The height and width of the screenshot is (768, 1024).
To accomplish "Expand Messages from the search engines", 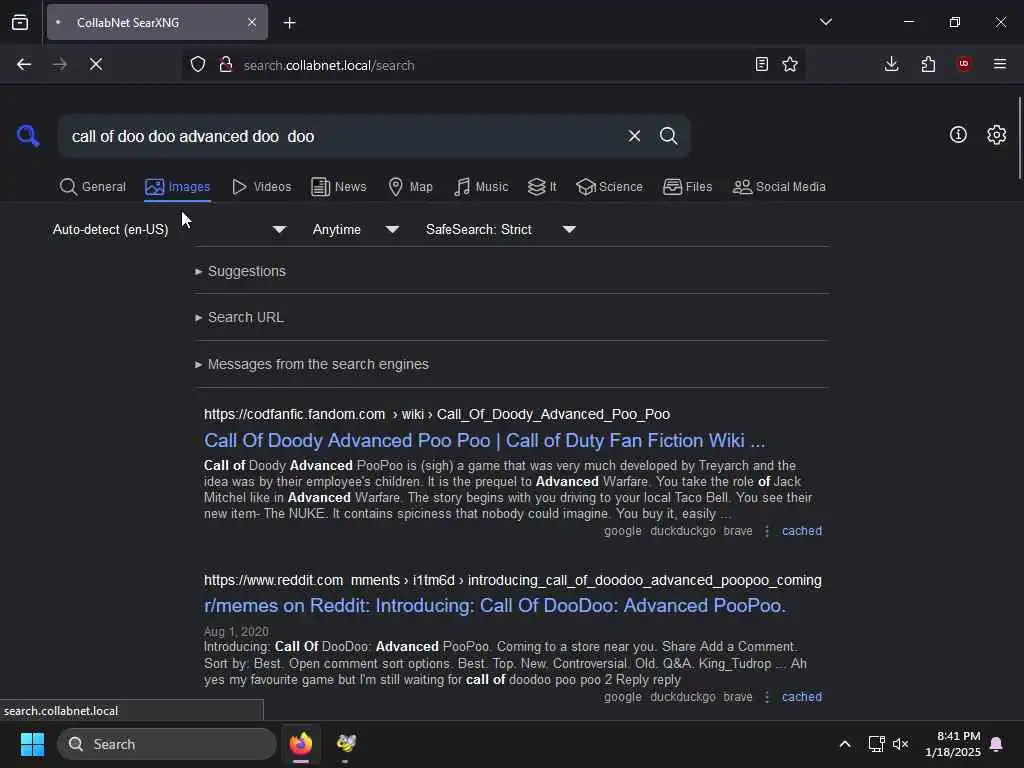I will [312, 364].
